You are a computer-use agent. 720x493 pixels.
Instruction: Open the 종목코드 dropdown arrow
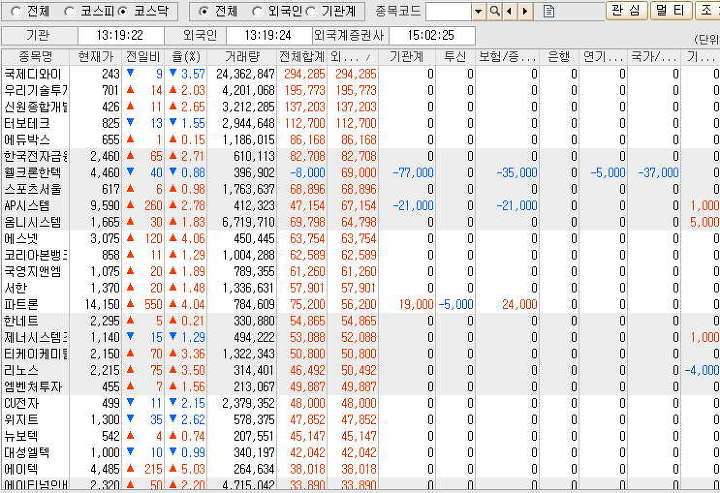[x=478, y=11]
